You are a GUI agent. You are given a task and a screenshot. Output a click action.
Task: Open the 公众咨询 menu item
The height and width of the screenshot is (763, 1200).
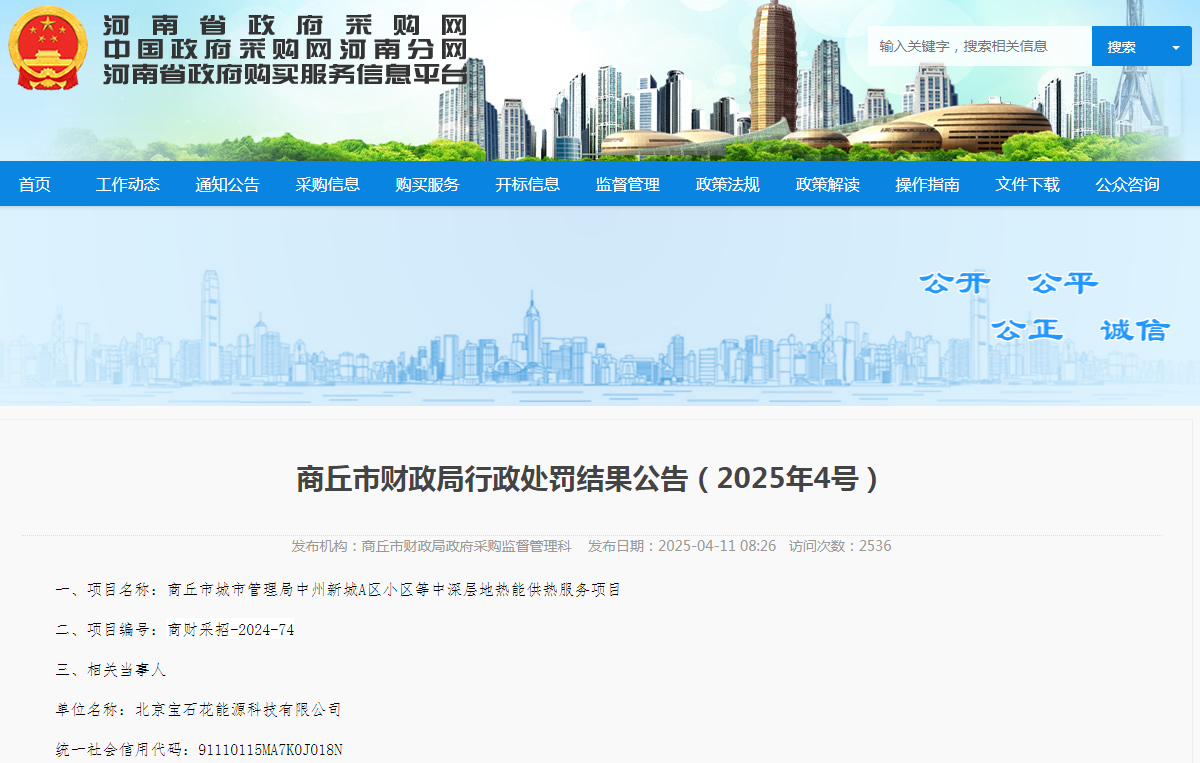pyautogui.click(x=1127, y=184)
